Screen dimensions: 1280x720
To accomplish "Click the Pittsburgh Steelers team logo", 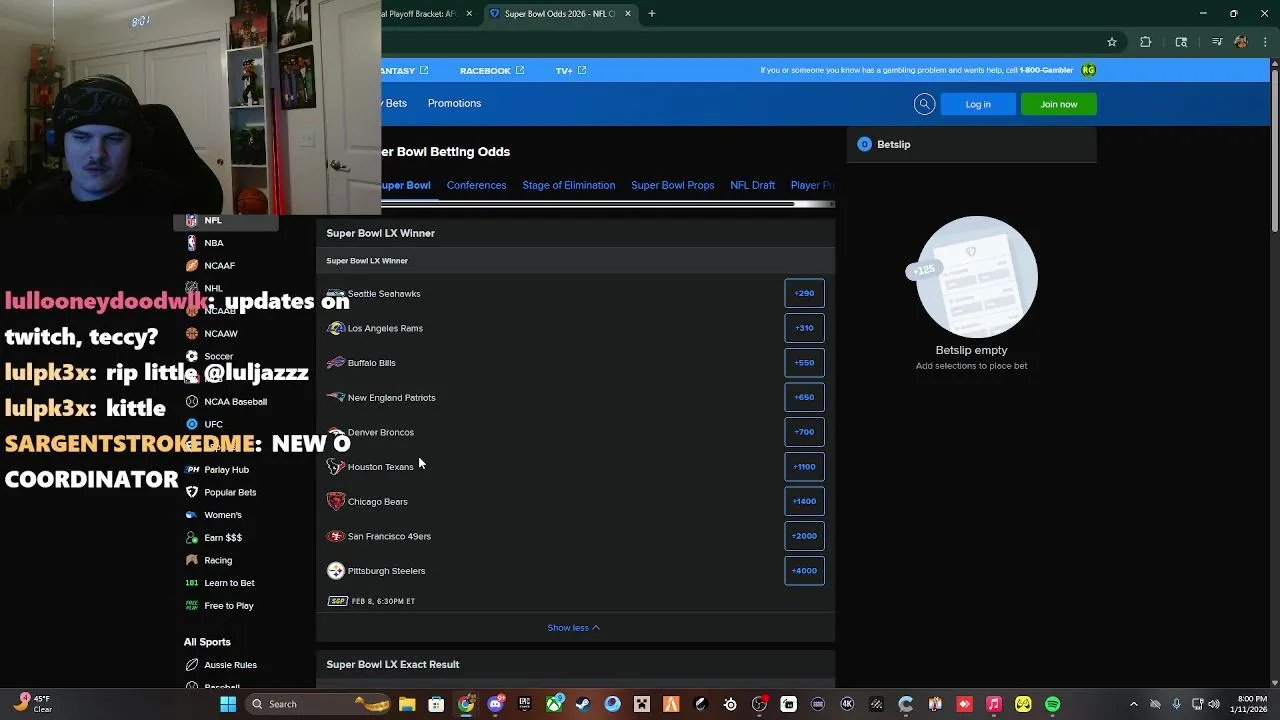I will [x=336, y=571].
